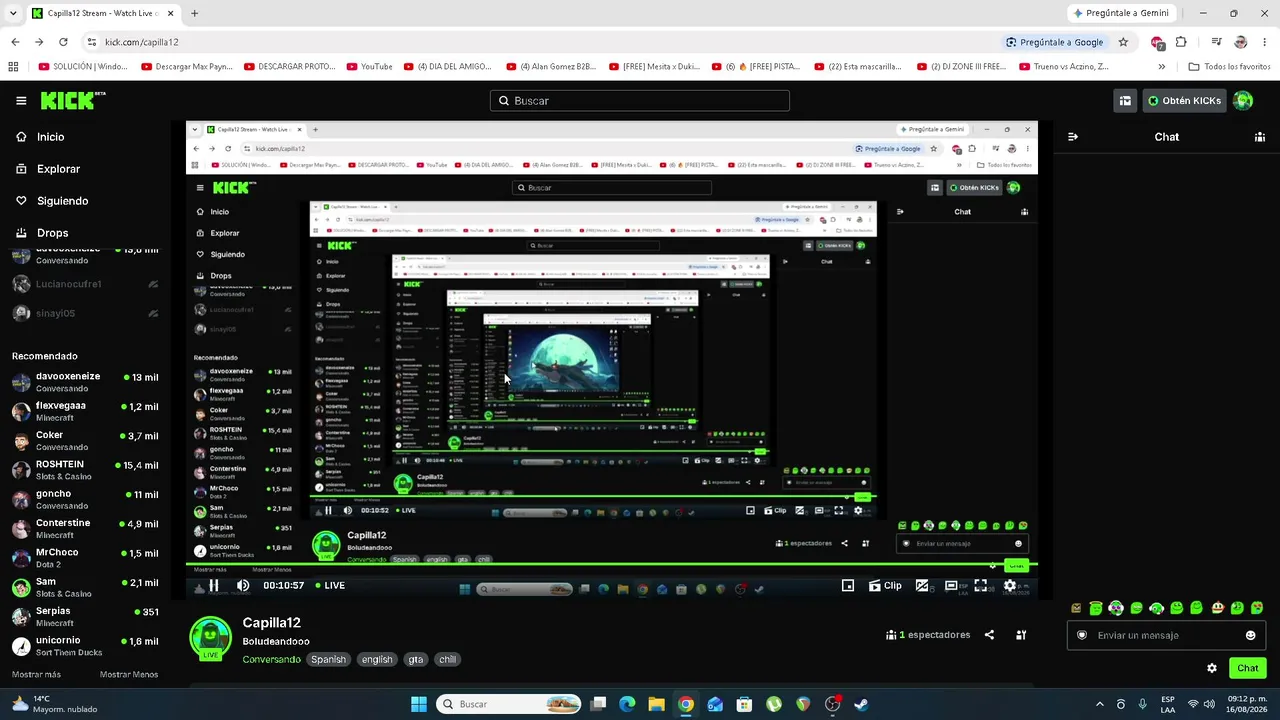
Task: Click the 1 espectadores viewer count
Action: (928, 635)
